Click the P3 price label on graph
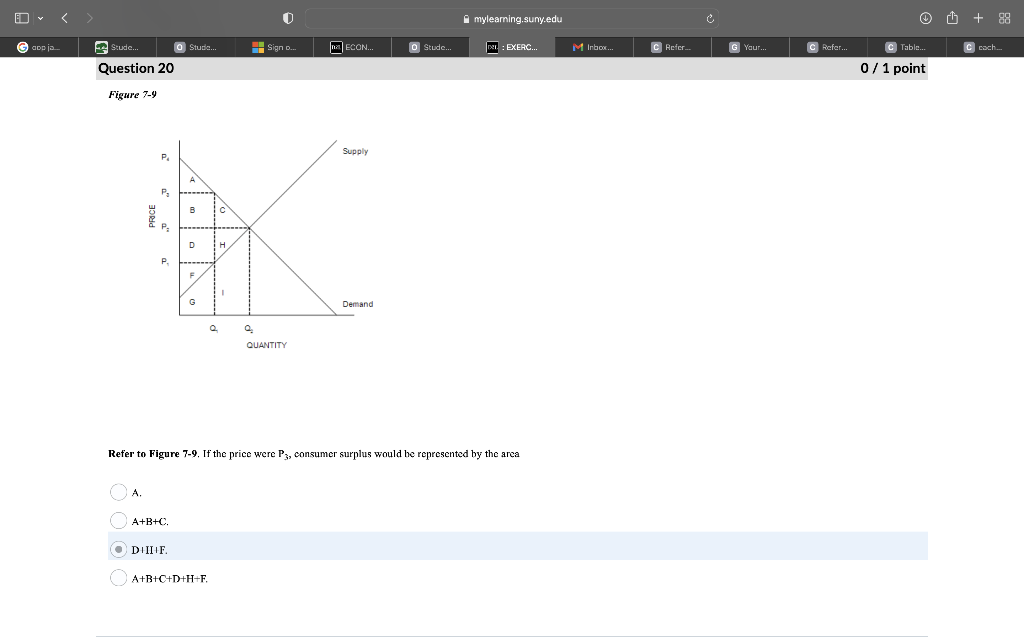The height and width of the screenshot is (640, 1024). point(165,193)
